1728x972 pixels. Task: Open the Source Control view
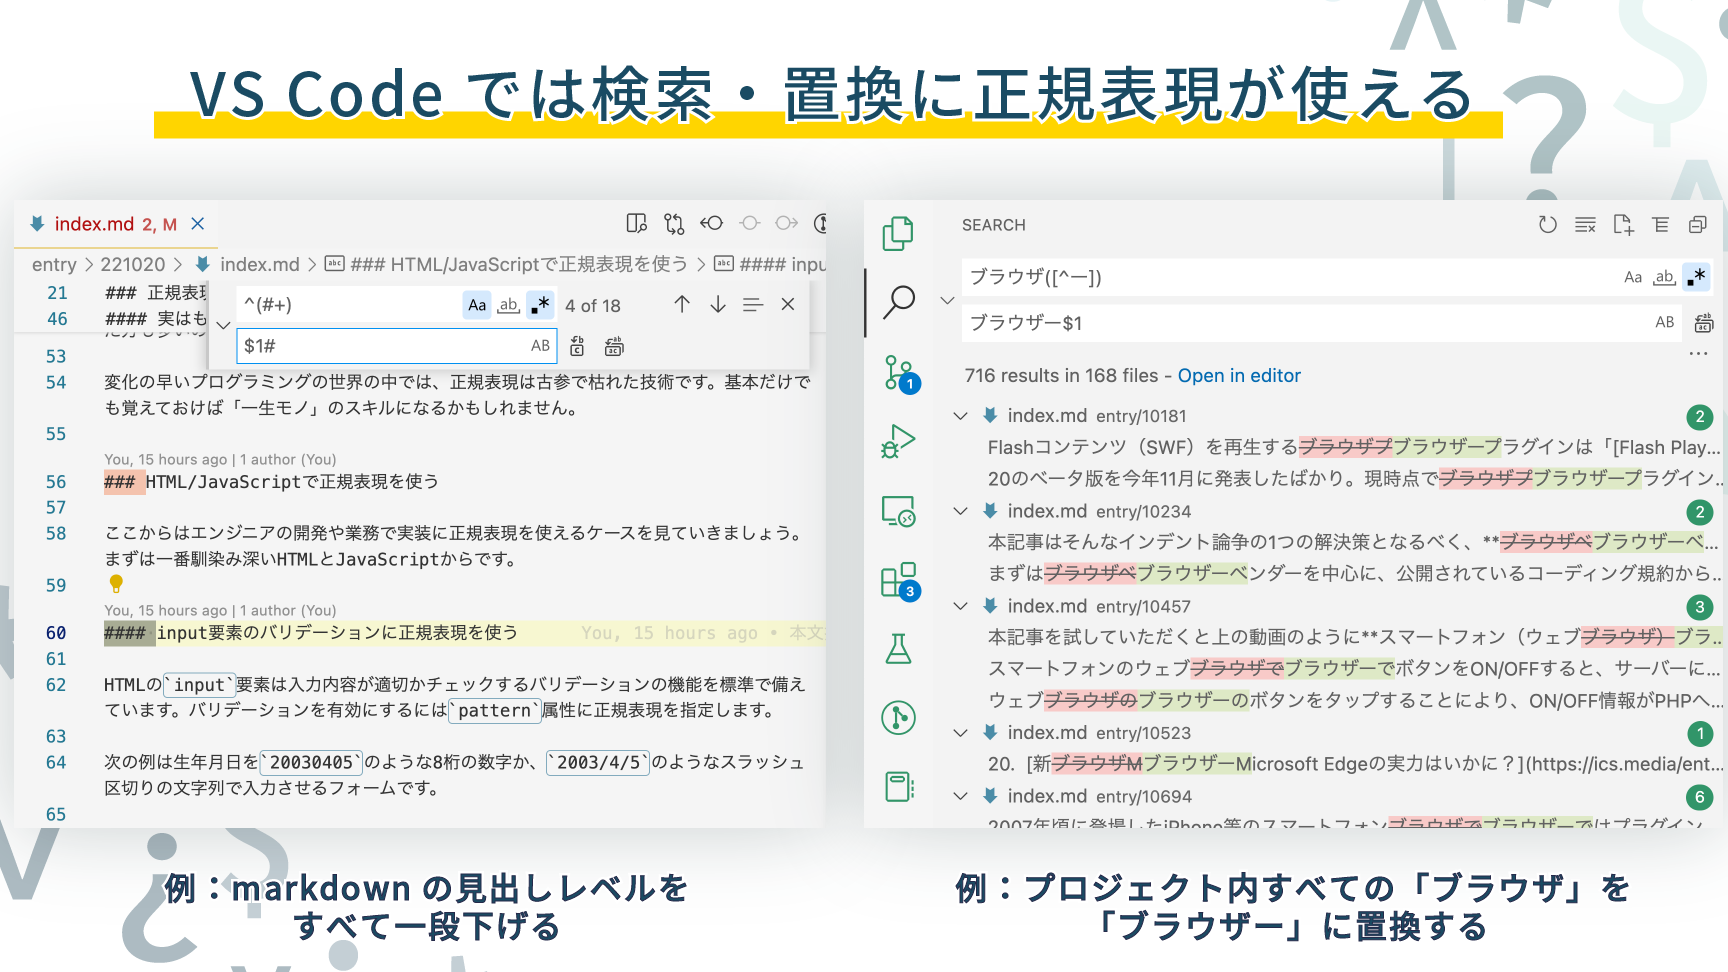(898, 370)
